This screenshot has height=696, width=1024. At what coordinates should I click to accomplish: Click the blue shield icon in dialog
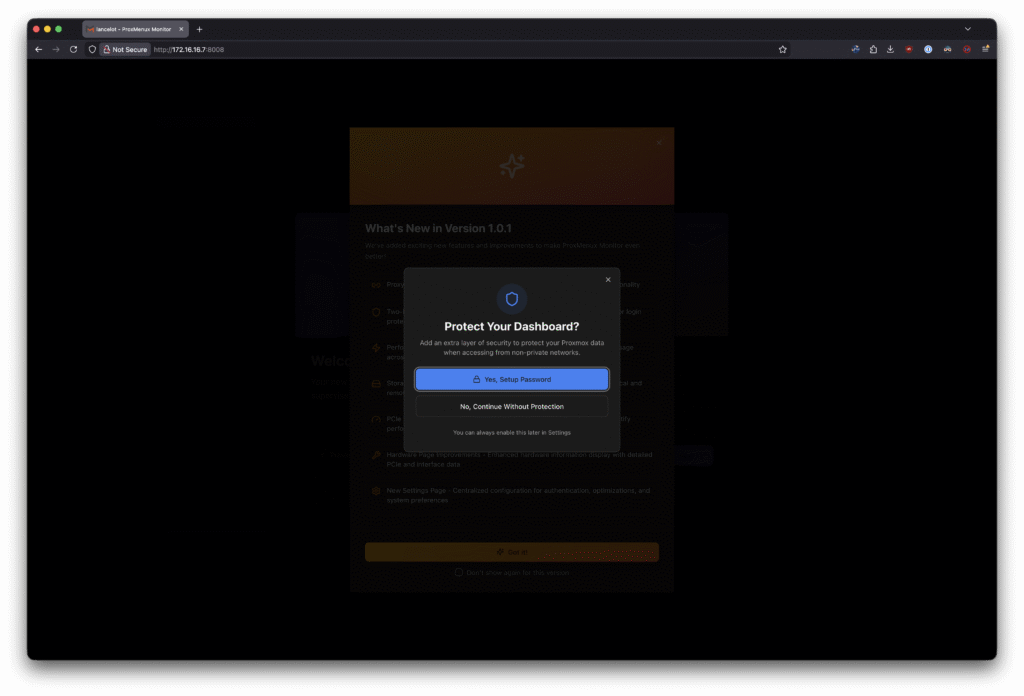coord(511,298)
